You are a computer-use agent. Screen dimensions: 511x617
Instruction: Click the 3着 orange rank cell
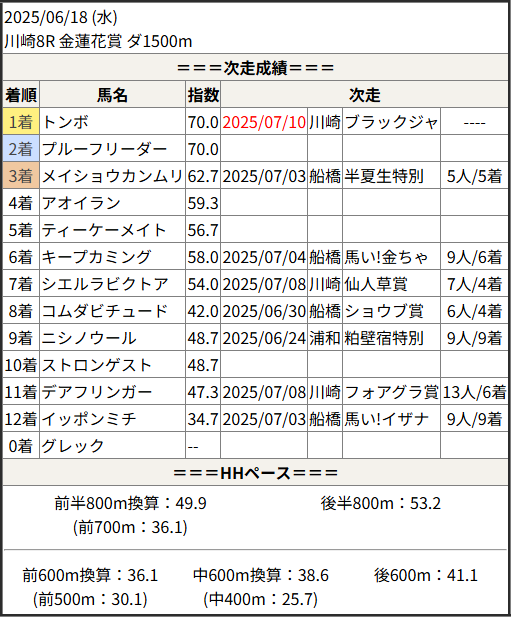(21, 176)
